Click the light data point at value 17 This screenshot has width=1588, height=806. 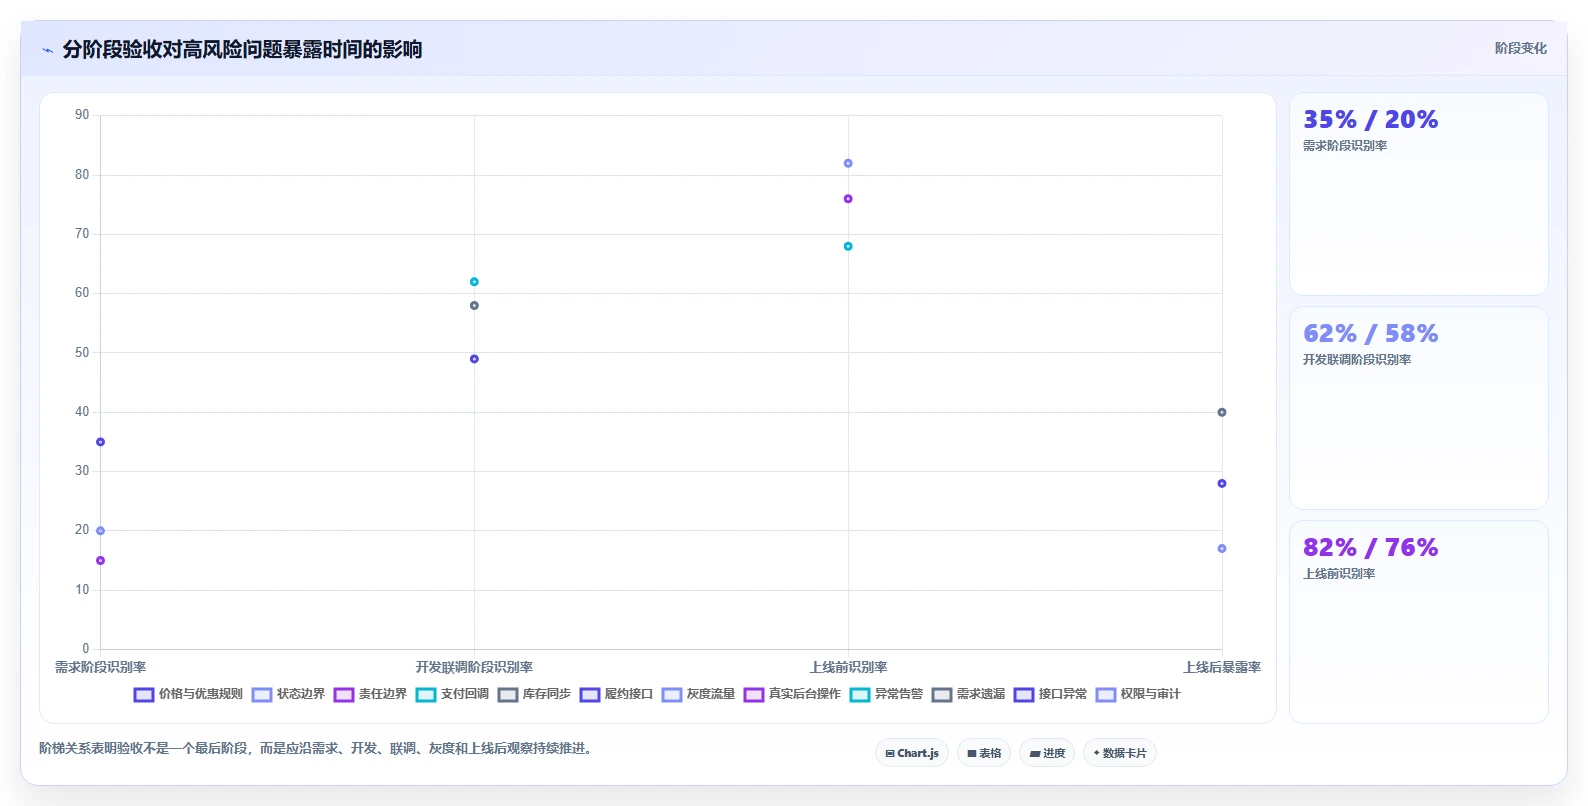pos(1222,549)
